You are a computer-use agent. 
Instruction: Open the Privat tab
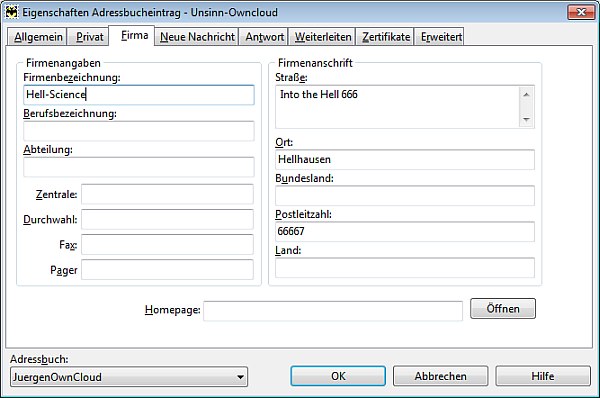(x=89, y=37)
